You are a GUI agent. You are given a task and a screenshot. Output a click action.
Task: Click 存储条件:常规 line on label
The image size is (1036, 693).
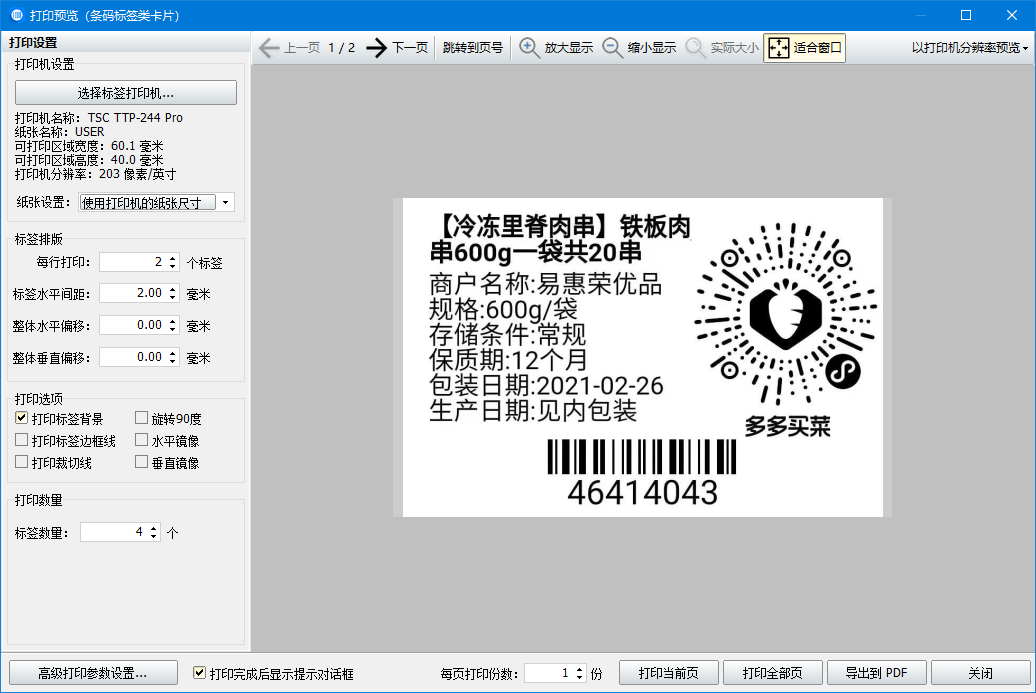pos(507,335)
